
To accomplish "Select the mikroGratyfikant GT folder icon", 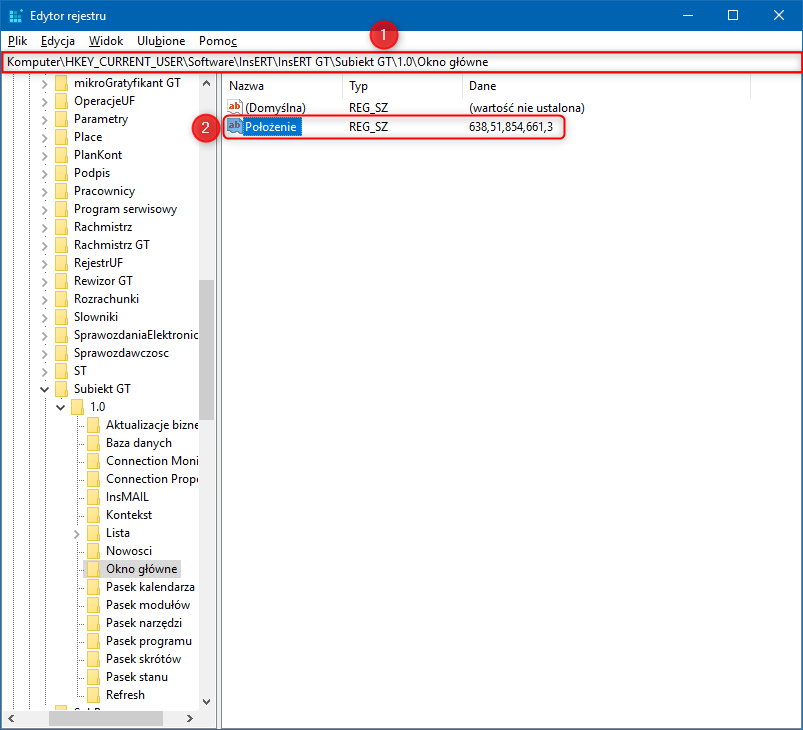I will point(61,83).
